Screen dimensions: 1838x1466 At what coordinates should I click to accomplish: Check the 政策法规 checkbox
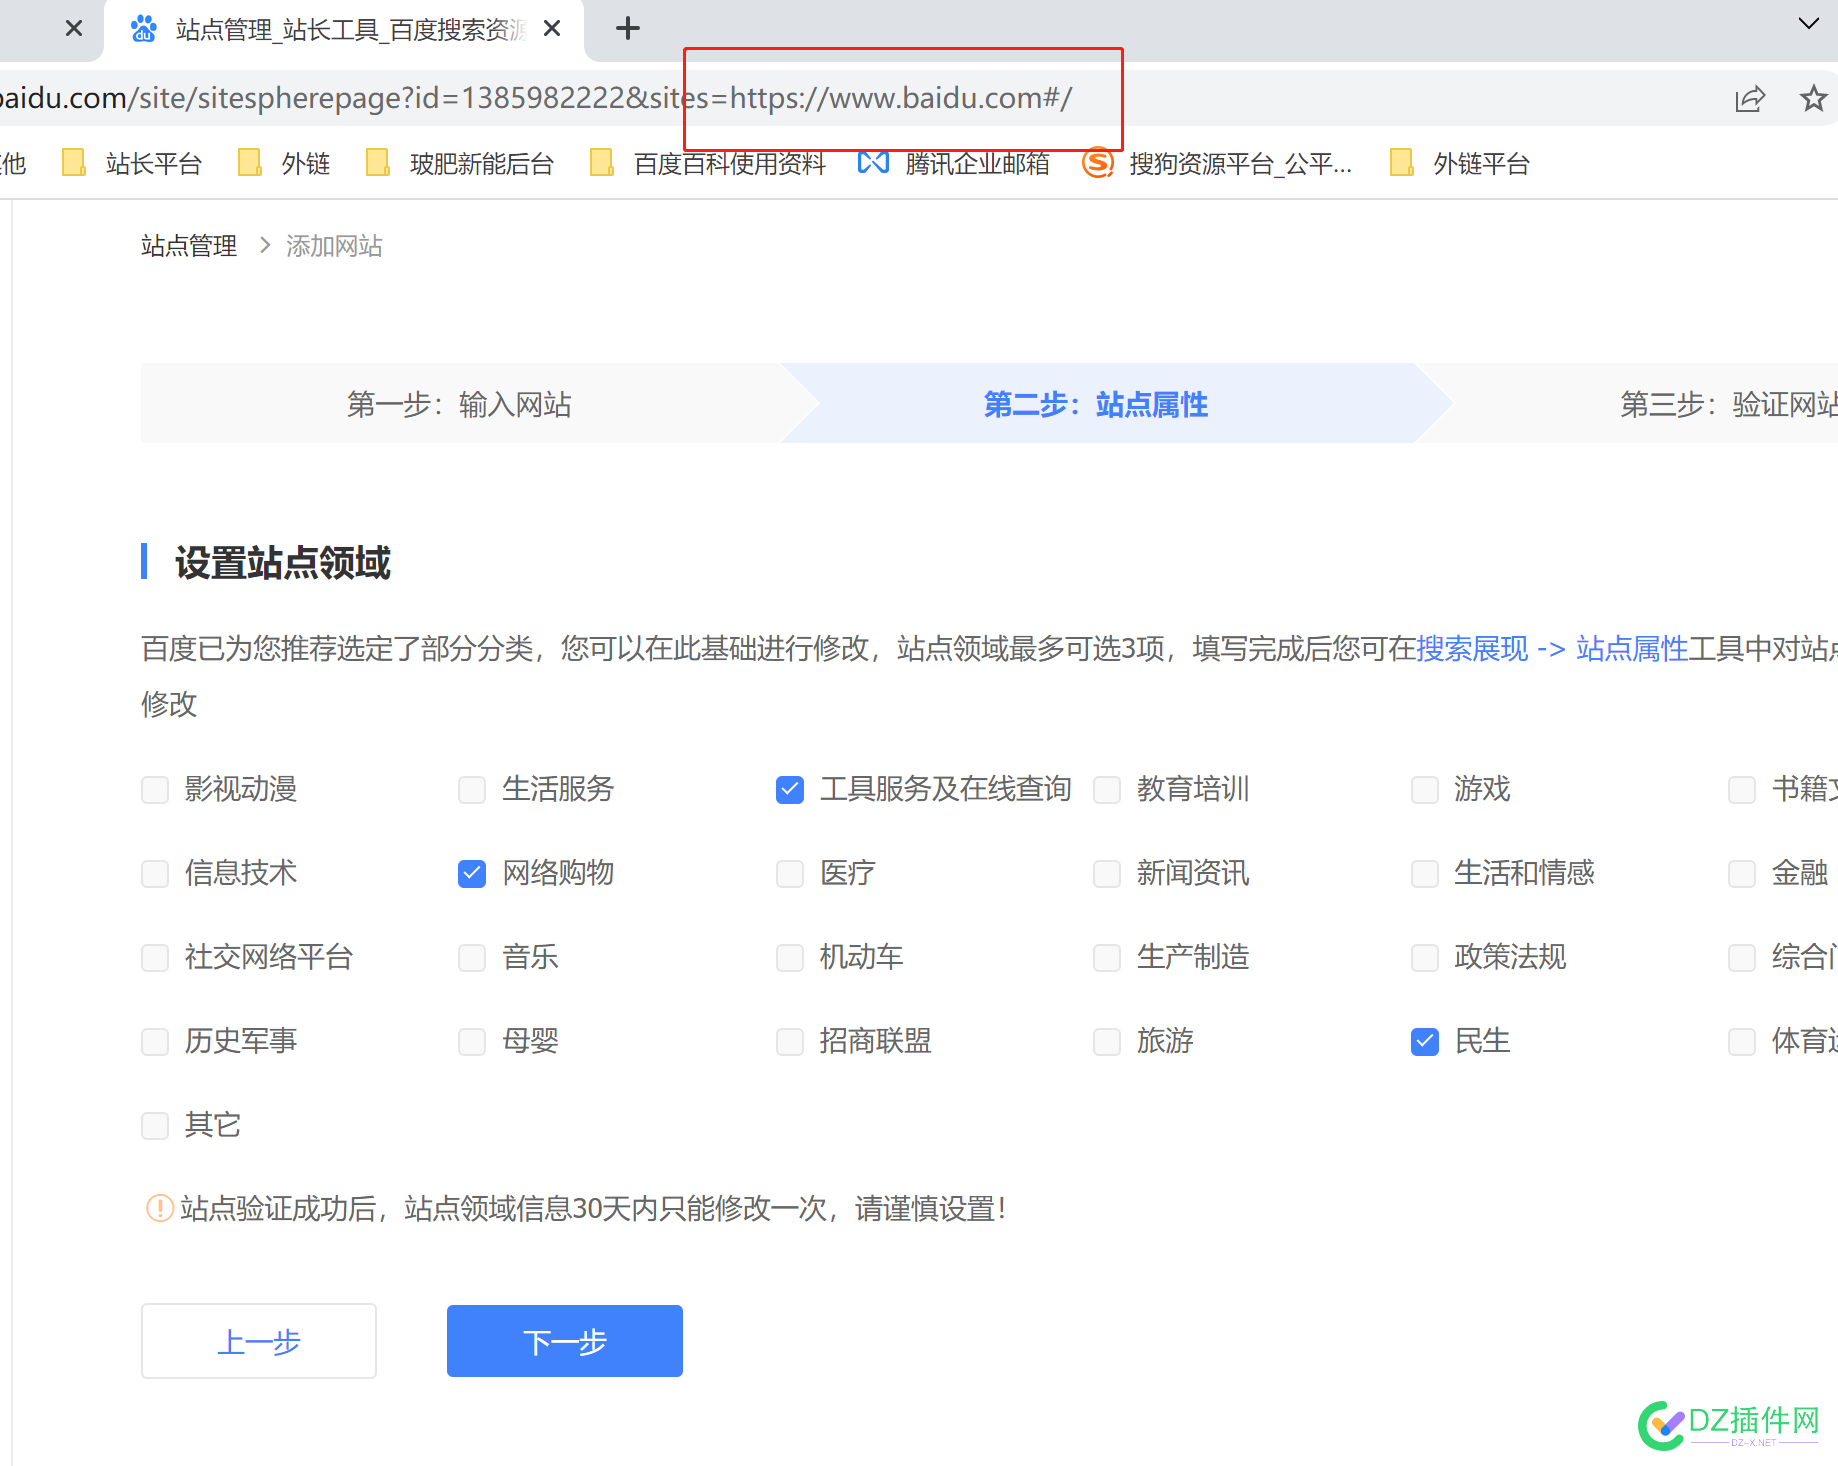pyautogui.click(x=1425, y=958)
